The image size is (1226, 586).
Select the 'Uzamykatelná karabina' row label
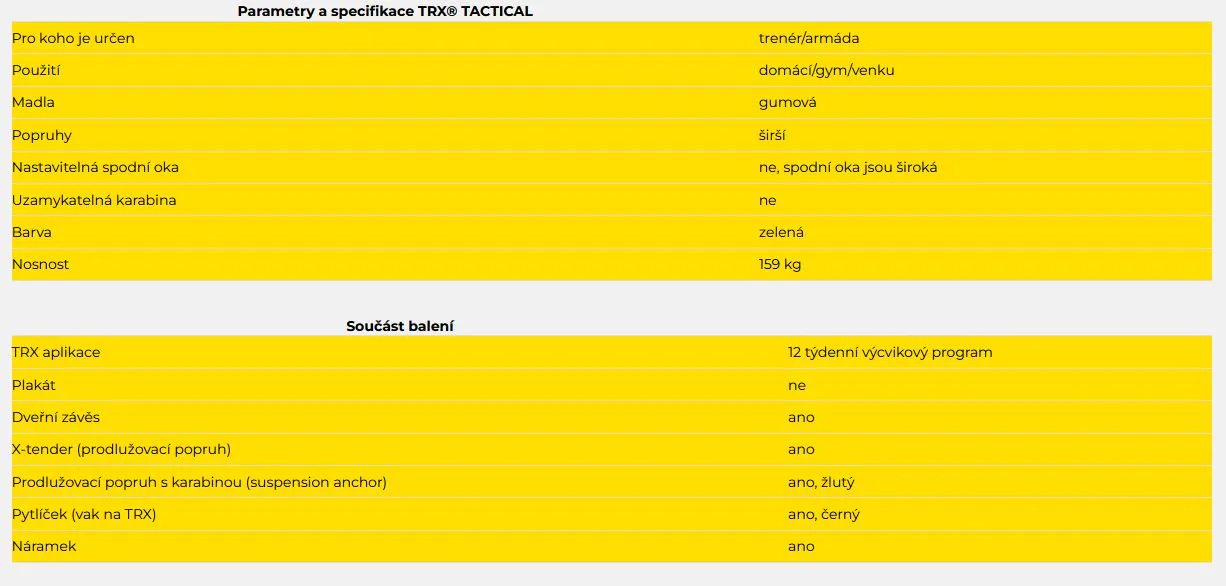(94, 200)
